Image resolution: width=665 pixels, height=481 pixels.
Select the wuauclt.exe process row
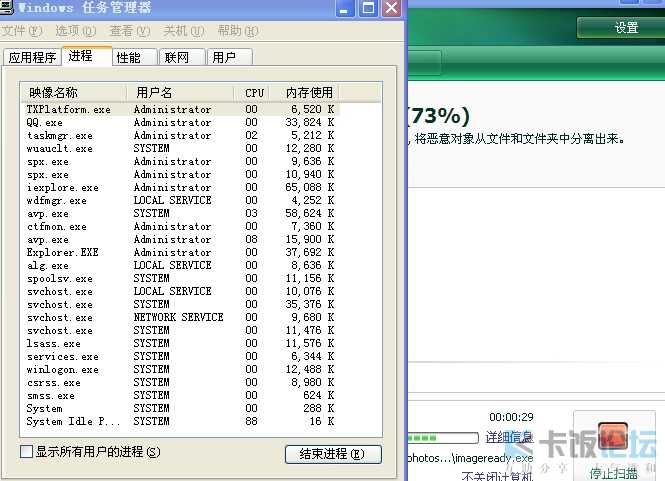[180, 148]
